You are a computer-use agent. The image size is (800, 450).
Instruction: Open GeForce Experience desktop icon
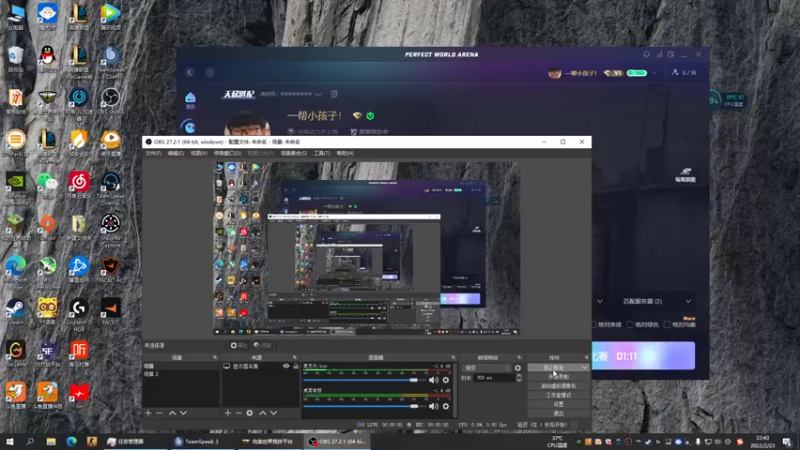[16, 185]
